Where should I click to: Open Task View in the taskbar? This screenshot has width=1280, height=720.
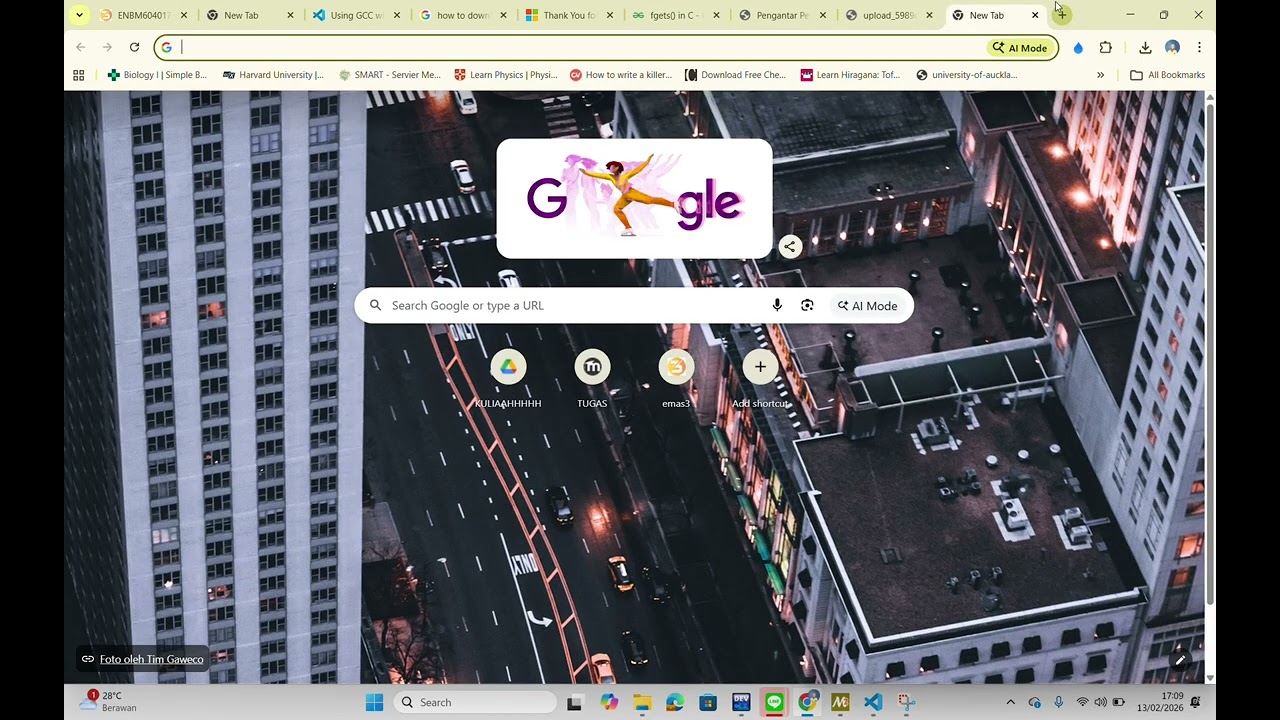click(576, 702)
